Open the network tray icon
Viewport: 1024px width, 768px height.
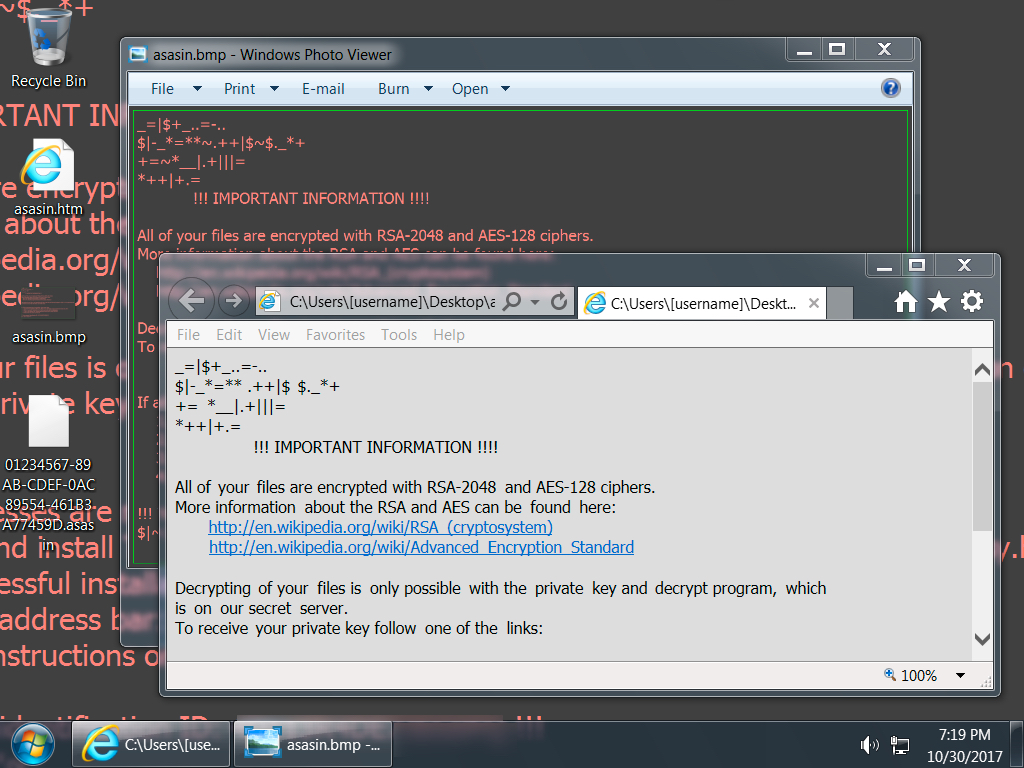click(x=900, y=744)
